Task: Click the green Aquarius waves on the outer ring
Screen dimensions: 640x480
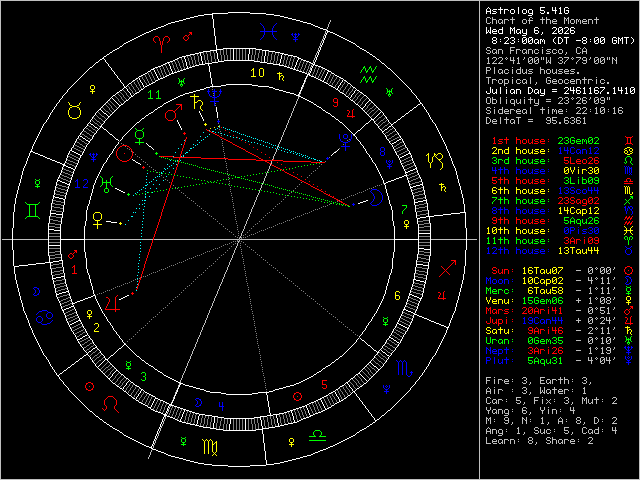Action: pos(368,75)
